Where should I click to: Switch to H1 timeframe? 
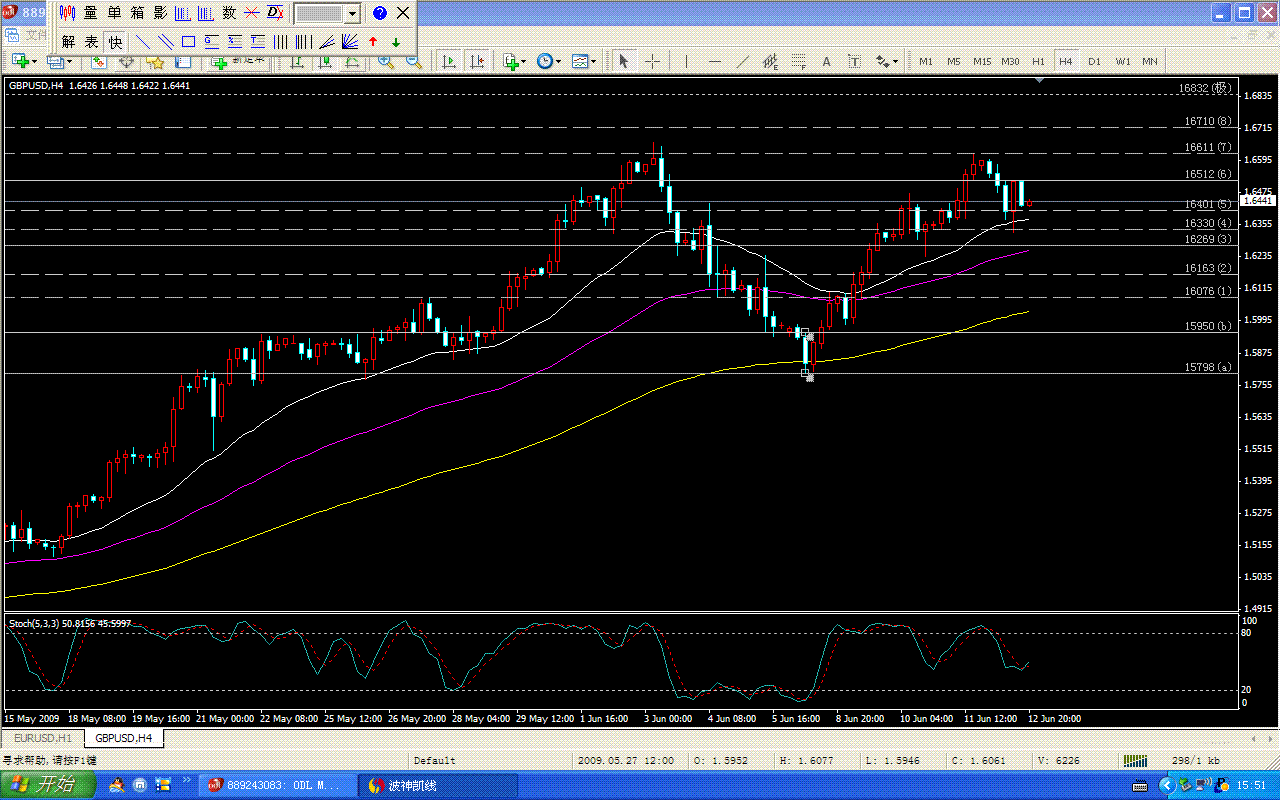click(1038, 61)
